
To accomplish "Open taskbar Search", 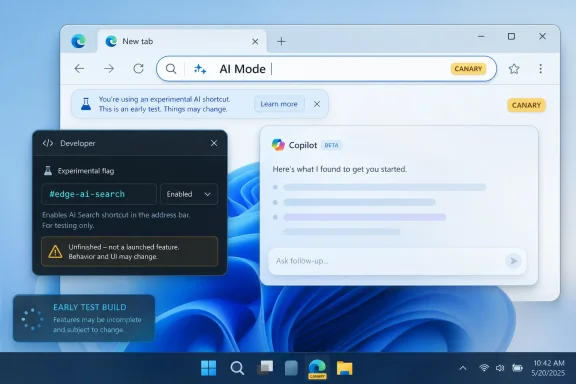I will 237,368.
